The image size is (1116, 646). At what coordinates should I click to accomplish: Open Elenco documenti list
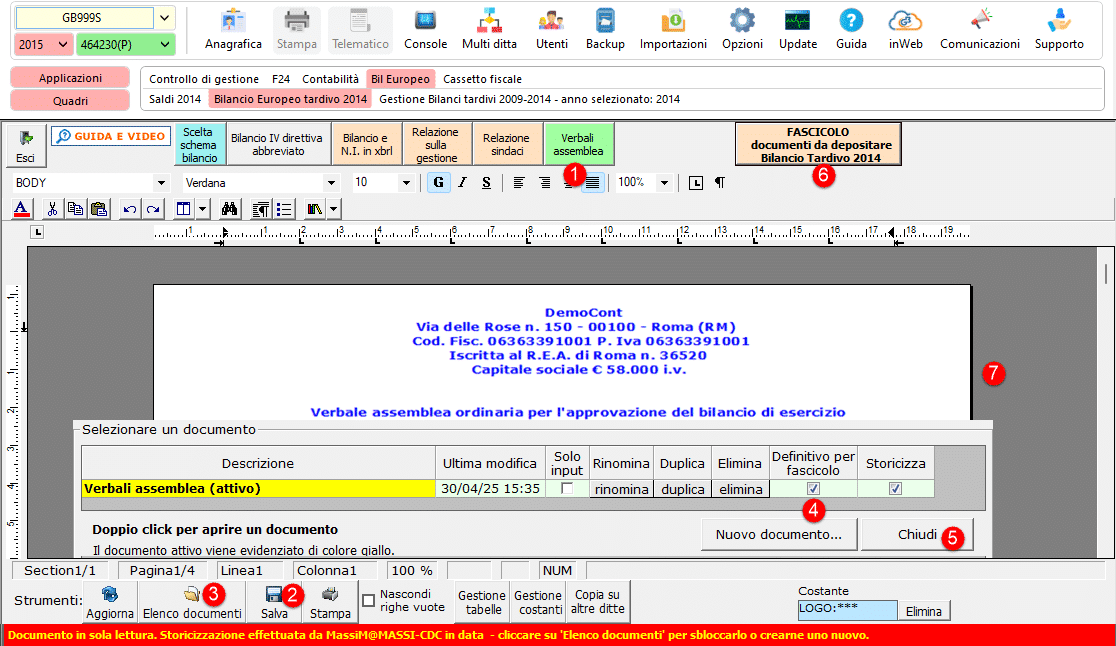(x=191, y=603)
